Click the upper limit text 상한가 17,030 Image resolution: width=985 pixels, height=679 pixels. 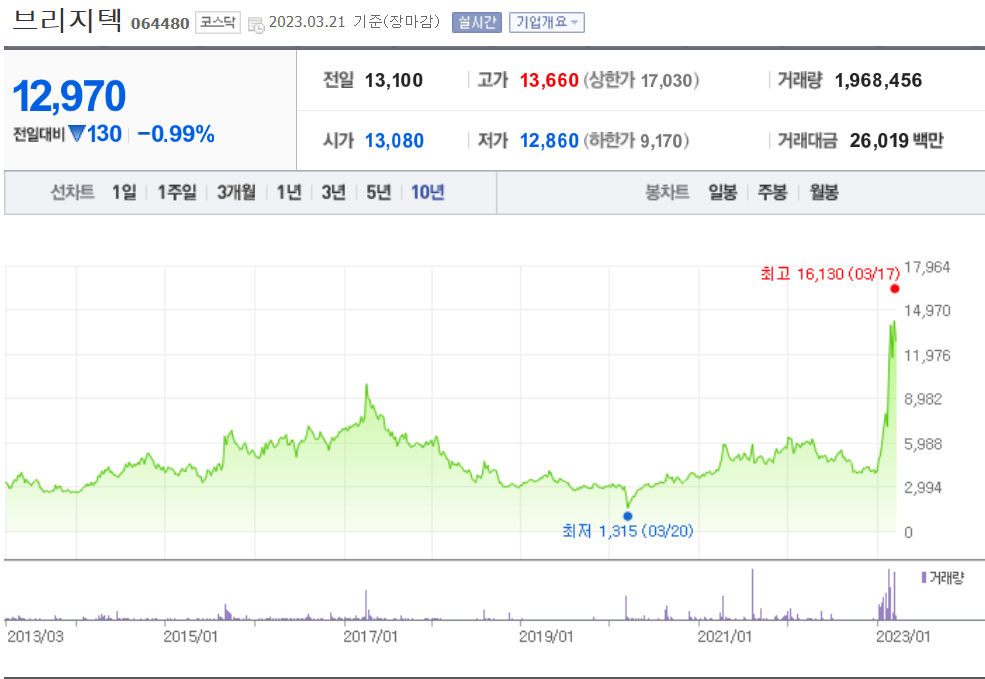tap(641, 80)
